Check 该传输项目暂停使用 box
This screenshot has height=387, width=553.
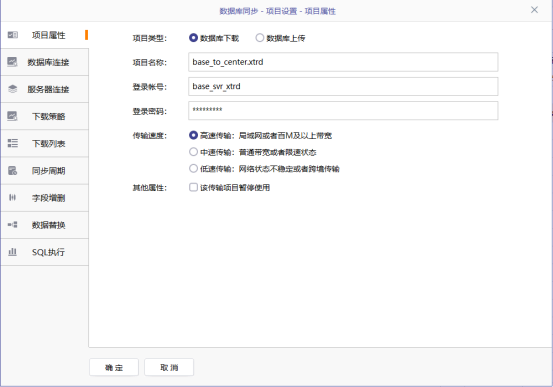click(193, 187)
